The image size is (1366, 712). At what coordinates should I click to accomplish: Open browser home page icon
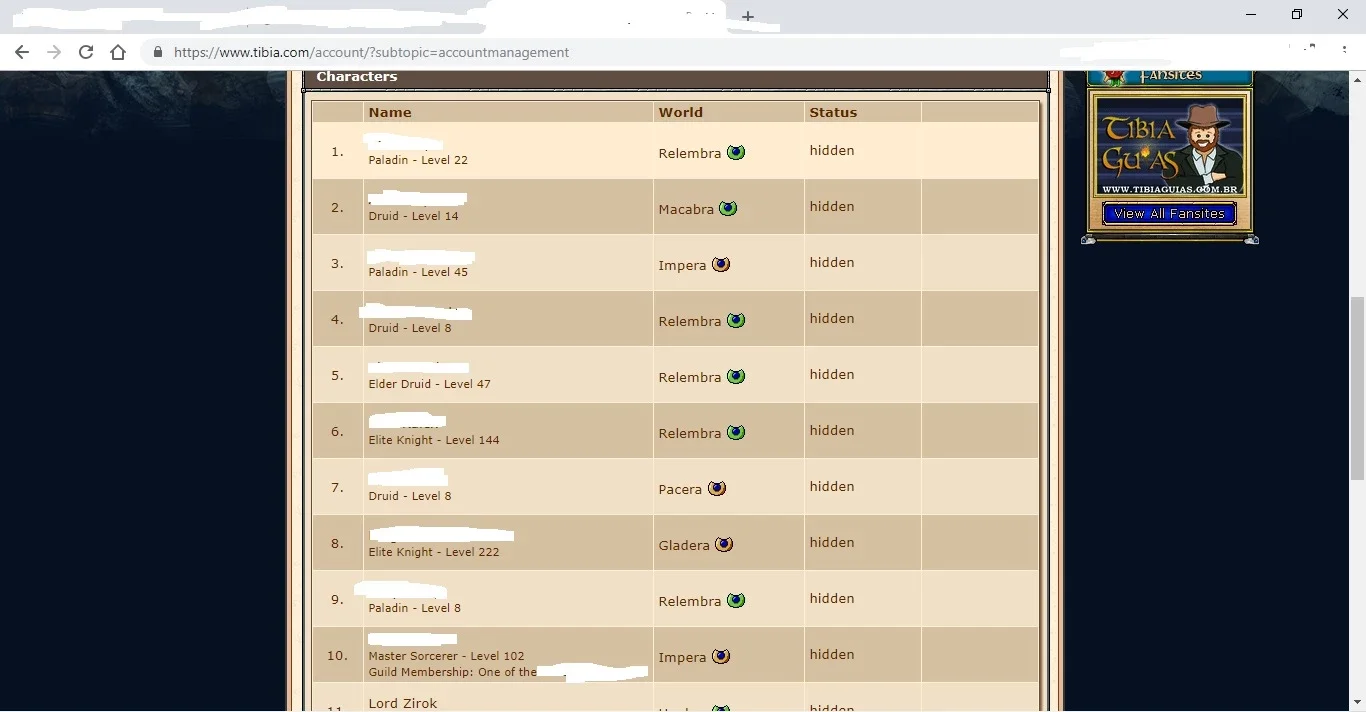(118, 52)
